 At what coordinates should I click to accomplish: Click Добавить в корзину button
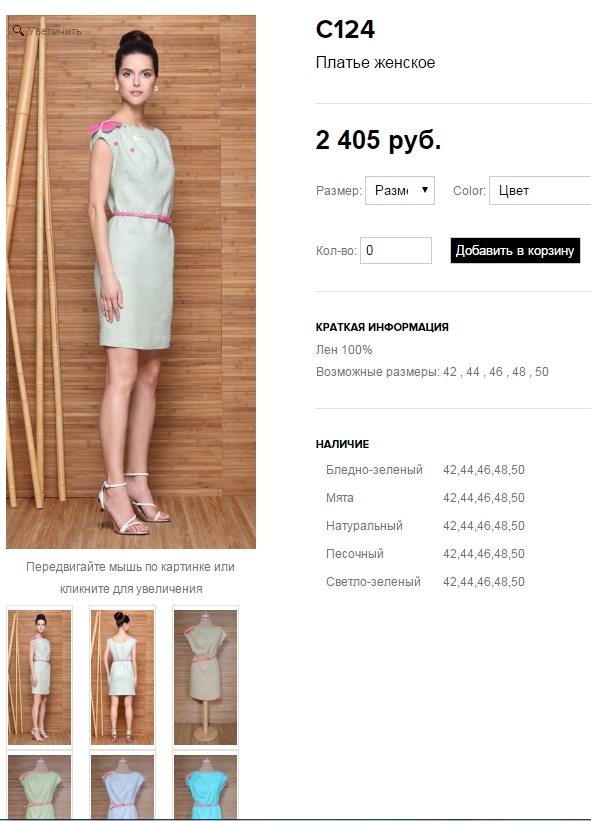click(x=515, y=250)
